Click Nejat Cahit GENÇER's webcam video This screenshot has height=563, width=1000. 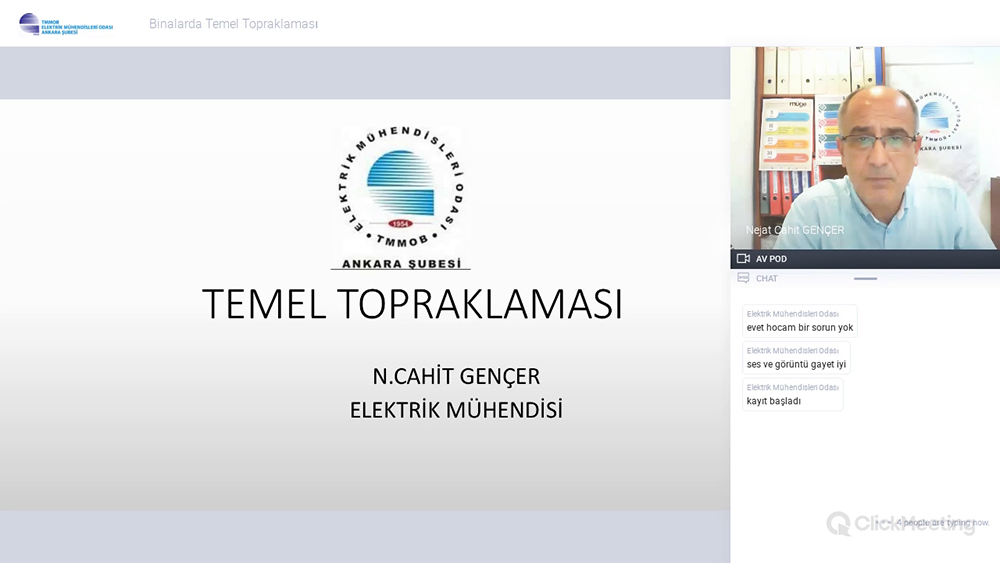coord(865,148)
